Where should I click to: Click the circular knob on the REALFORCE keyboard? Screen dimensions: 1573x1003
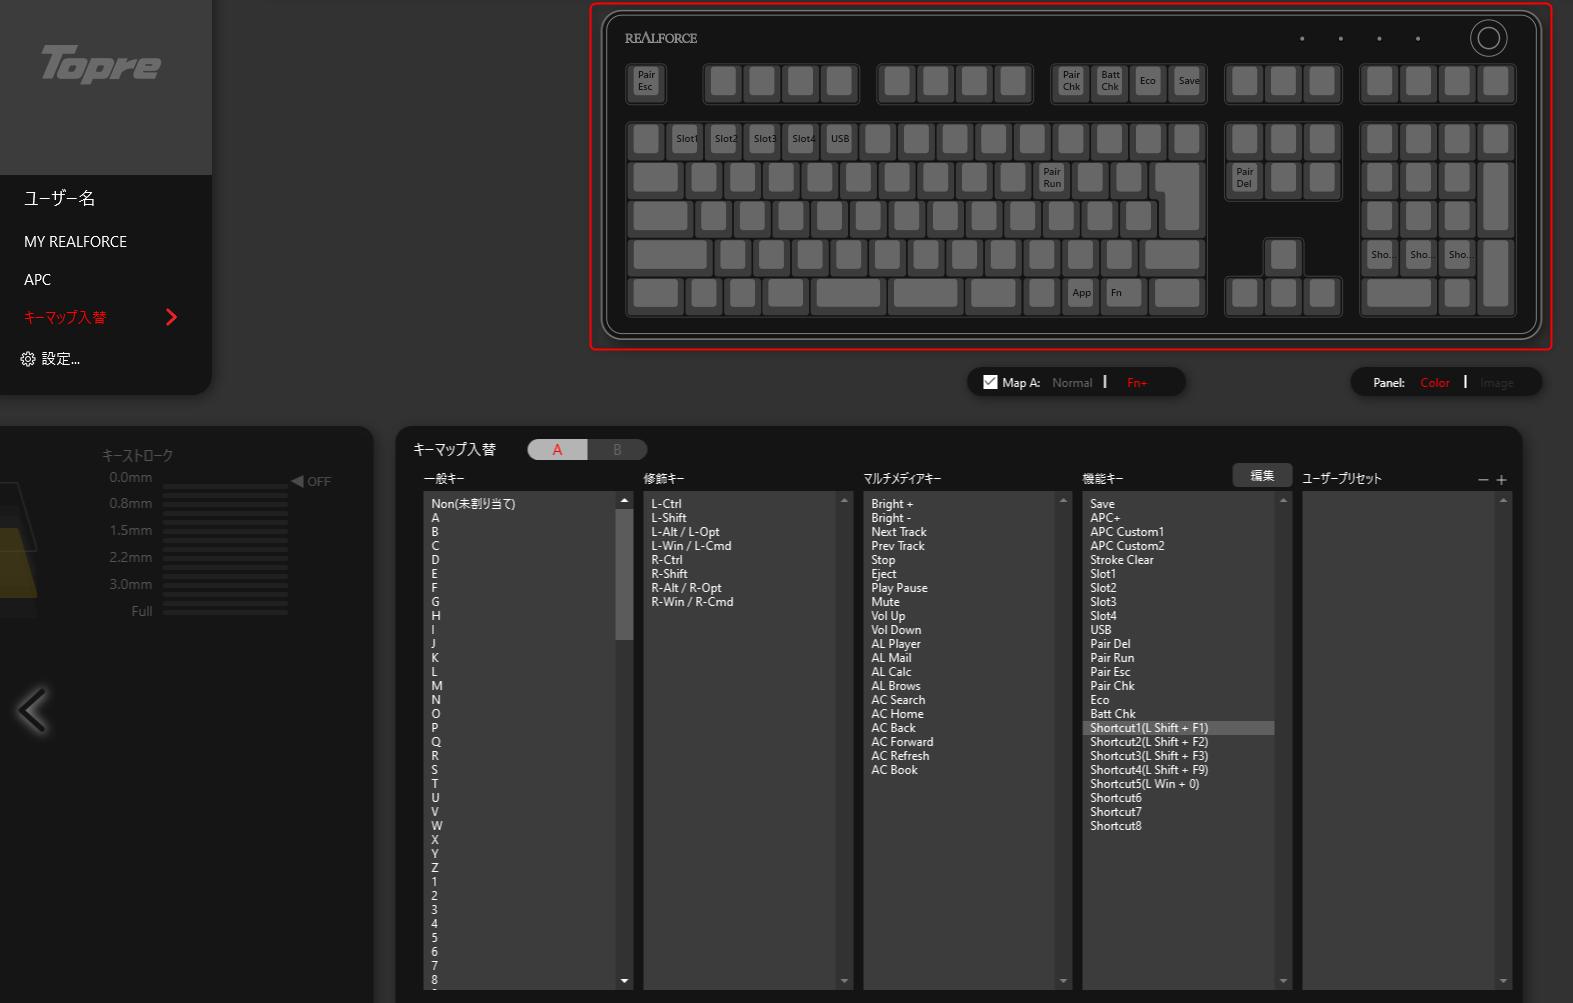point(1488,39)
